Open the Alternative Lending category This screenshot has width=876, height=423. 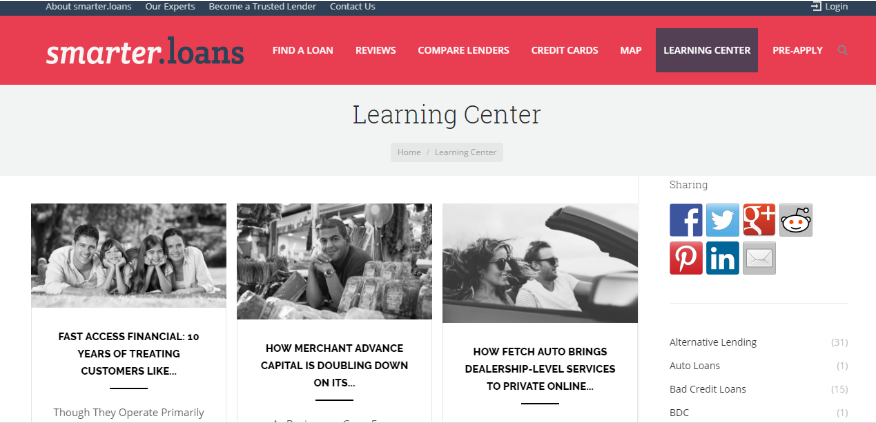pos(713,342)
